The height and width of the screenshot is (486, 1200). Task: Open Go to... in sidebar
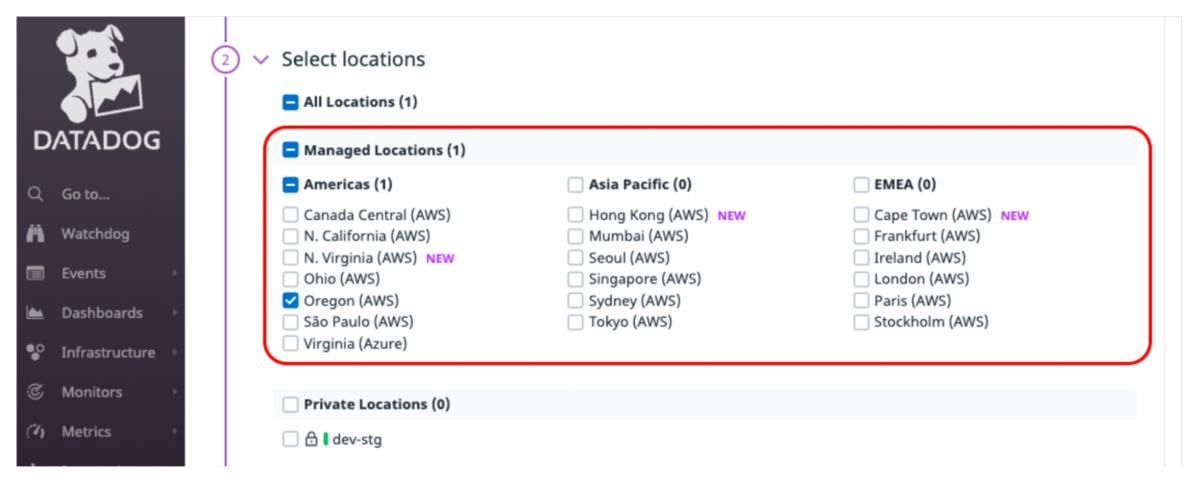coord(86,194)
